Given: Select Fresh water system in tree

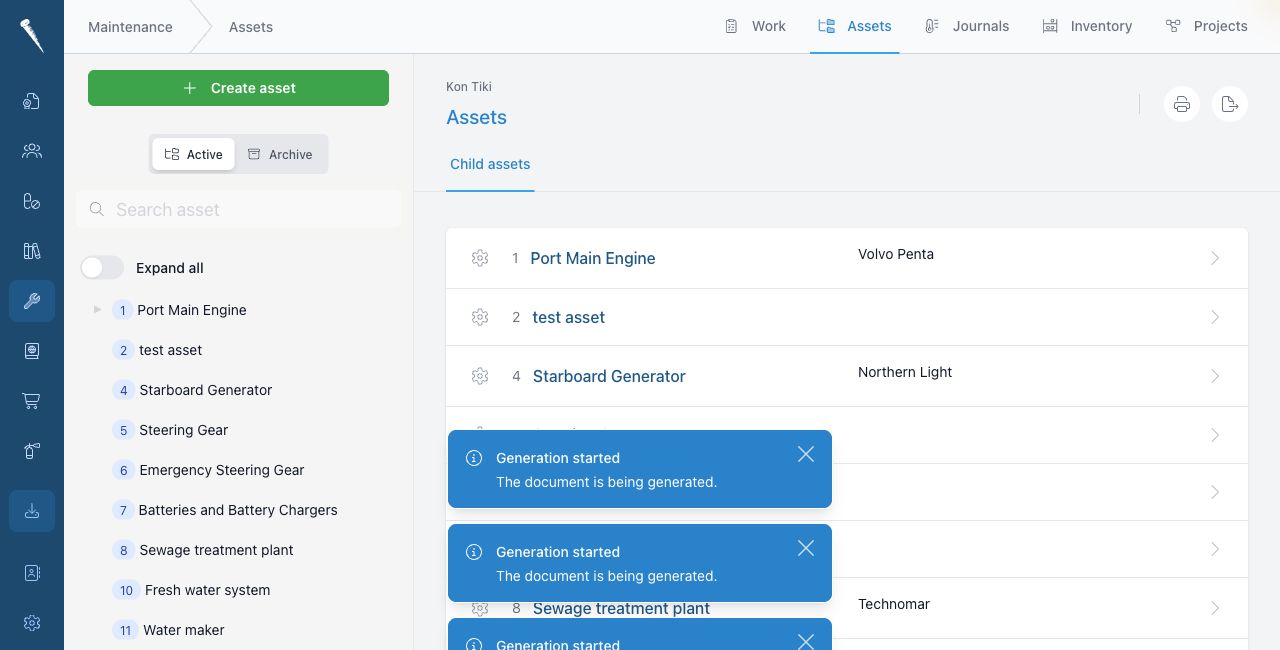Looking at the screenshot, I should [208, 590].
